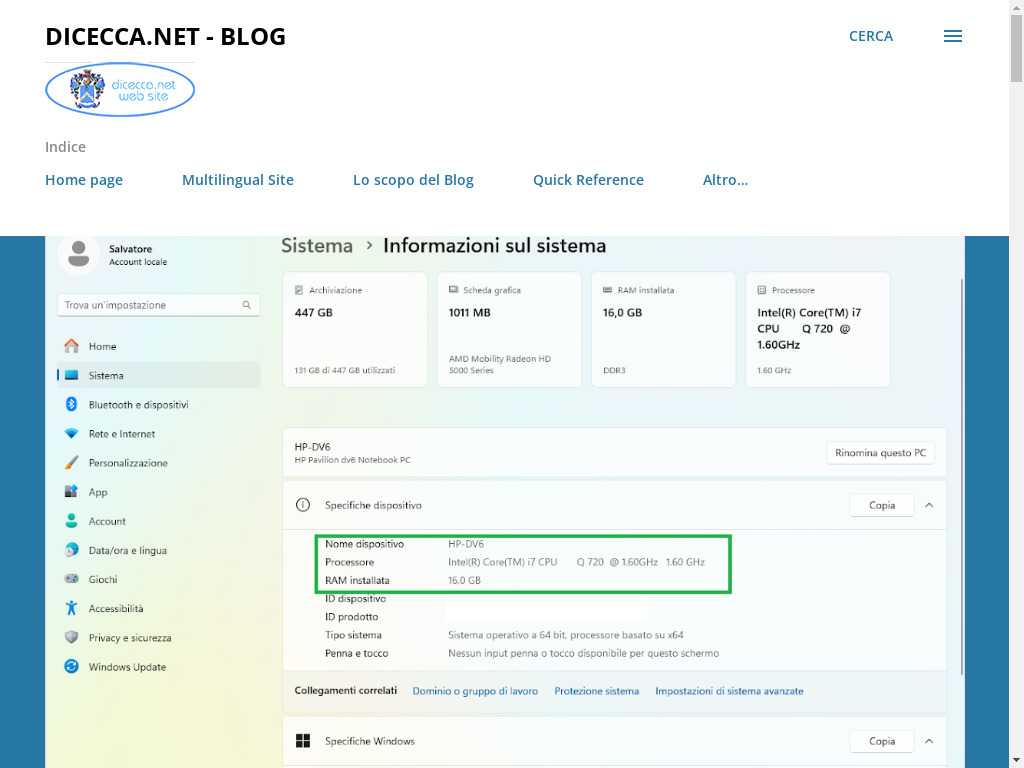
Task: Click the App icon in sidebar
Action: [71, 492]
